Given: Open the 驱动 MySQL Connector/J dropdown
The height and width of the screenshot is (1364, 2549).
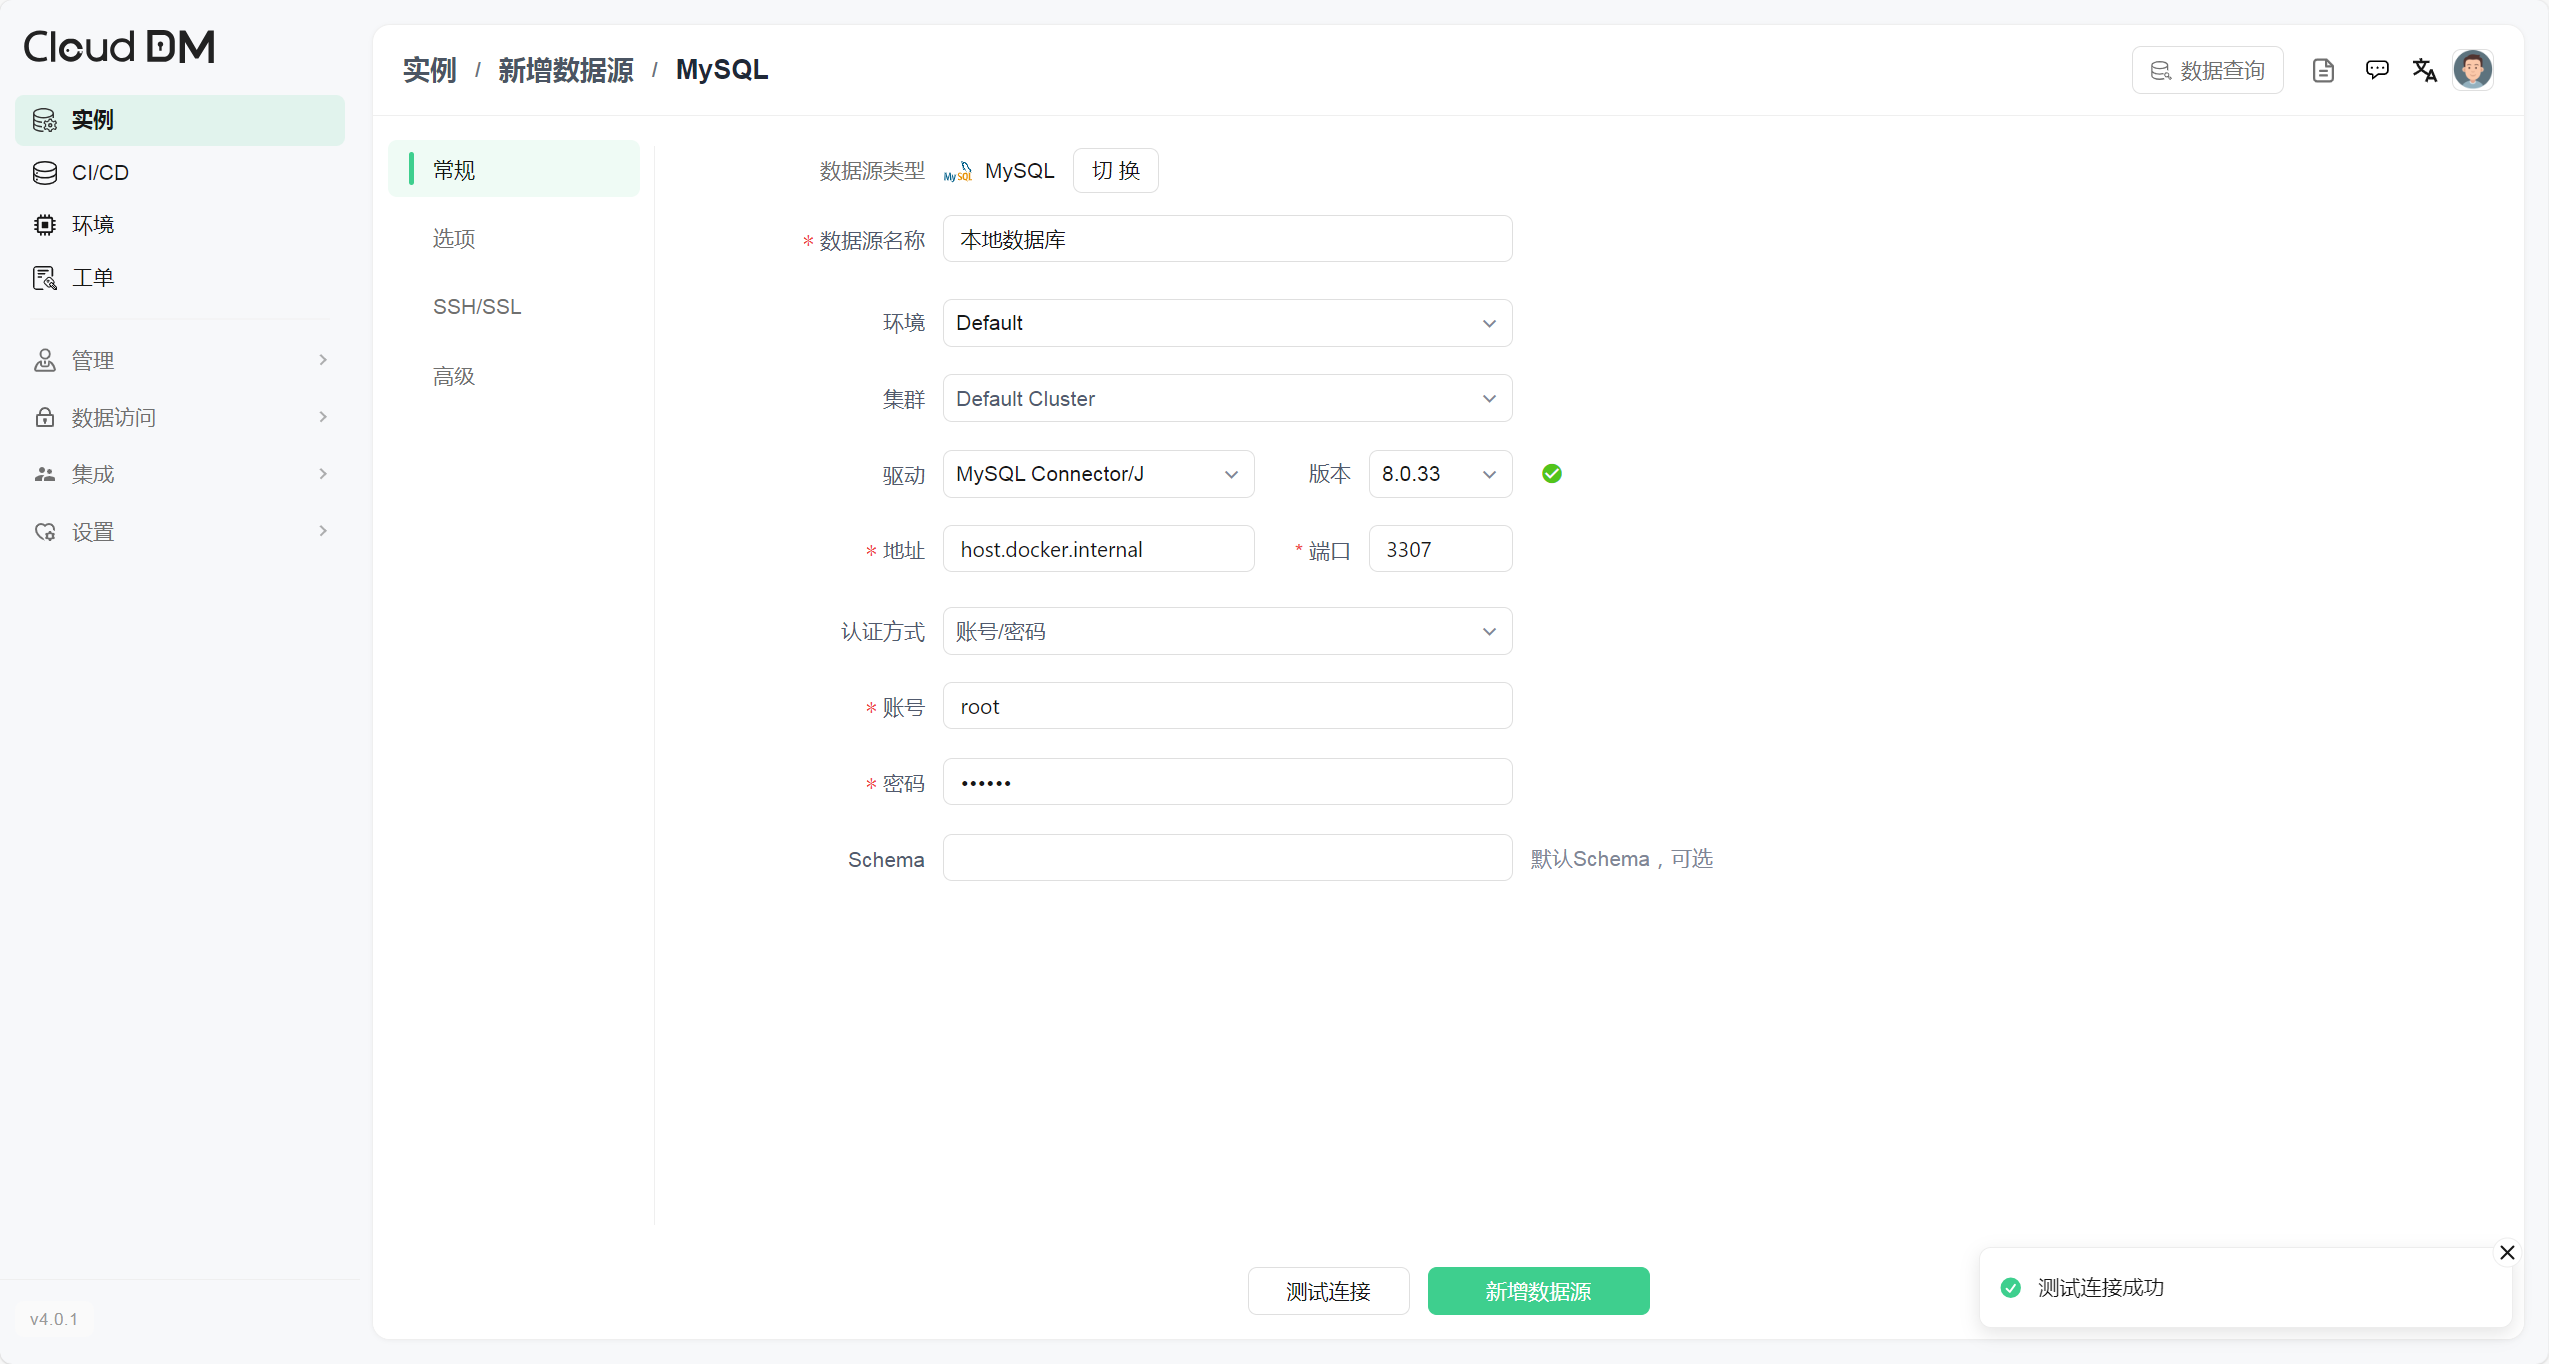Looking at the screenshot, I should tap(1098, 474).
